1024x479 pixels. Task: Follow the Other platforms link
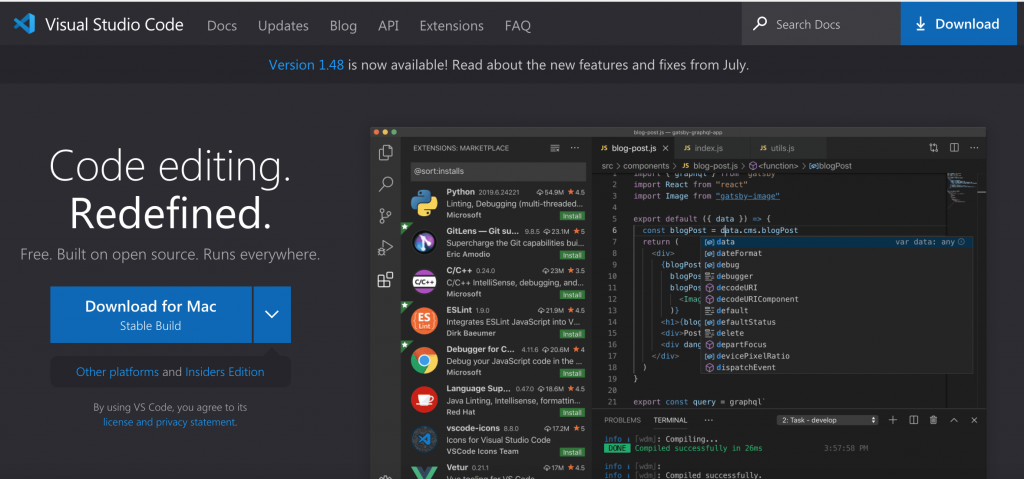coord(118,372)
